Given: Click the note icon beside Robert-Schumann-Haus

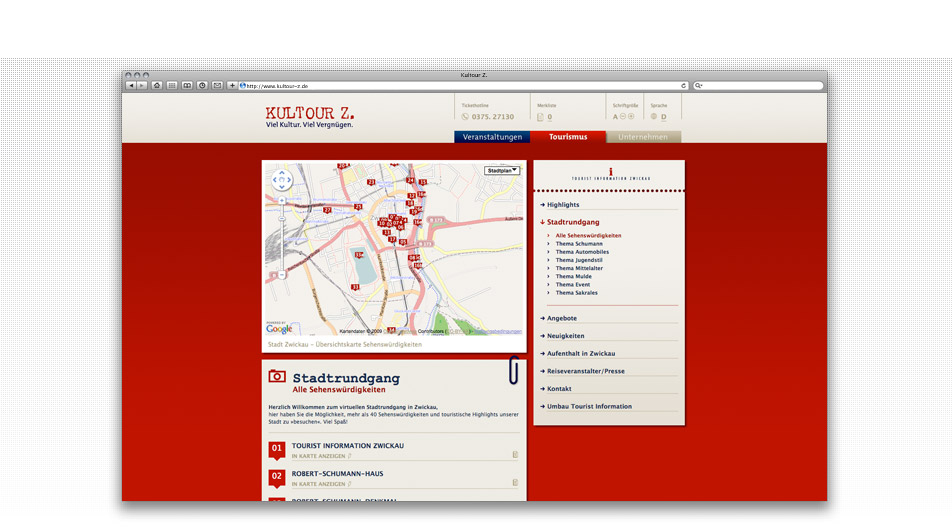Looking at the screenshot, I should click(x=515, y=483).
